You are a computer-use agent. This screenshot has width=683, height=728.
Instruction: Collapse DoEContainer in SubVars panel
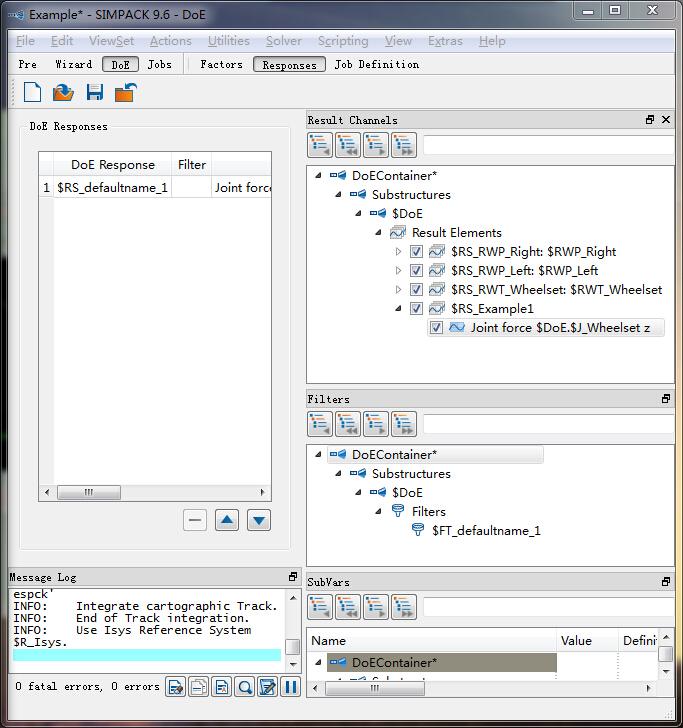[318, 663]
